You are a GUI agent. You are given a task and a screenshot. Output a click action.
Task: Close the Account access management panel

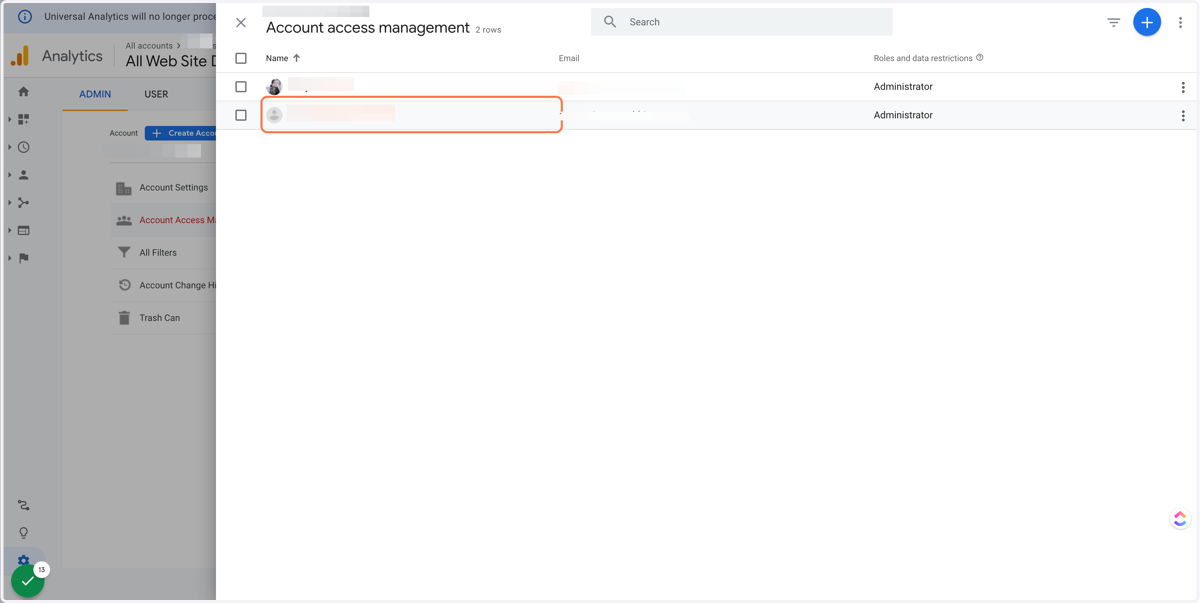click(x=241, y=22)
